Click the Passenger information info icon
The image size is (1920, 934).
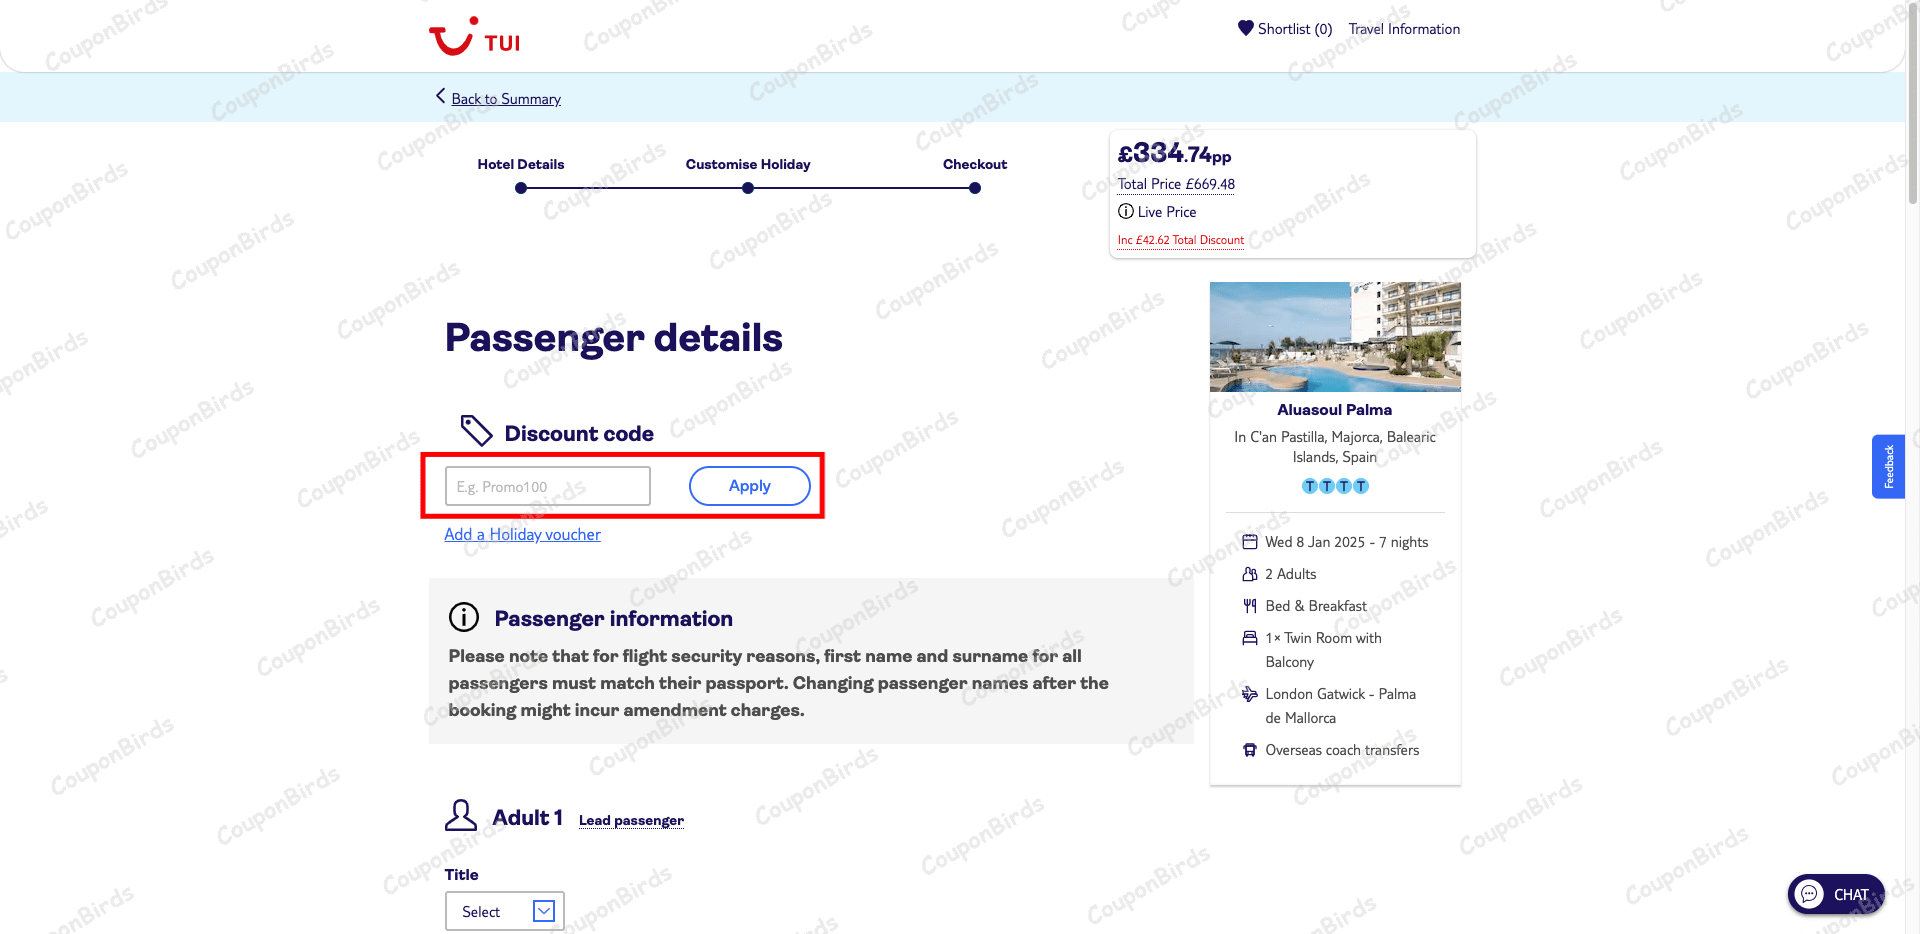pyautogui.click(x=463, y=617)
